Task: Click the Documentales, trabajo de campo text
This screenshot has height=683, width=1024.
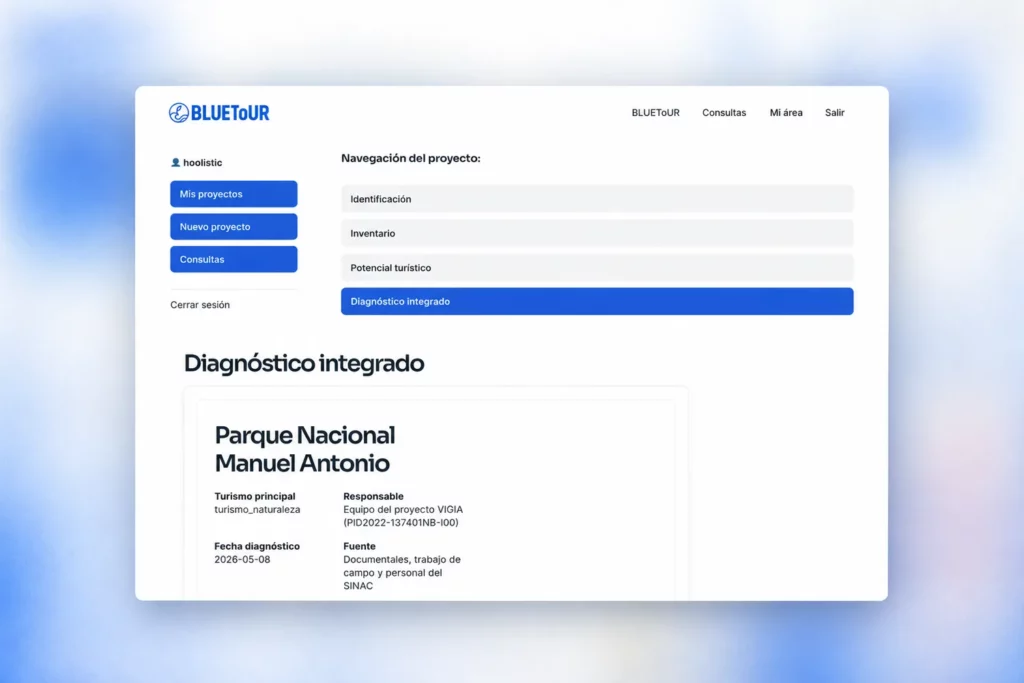Action: [402, 573]
